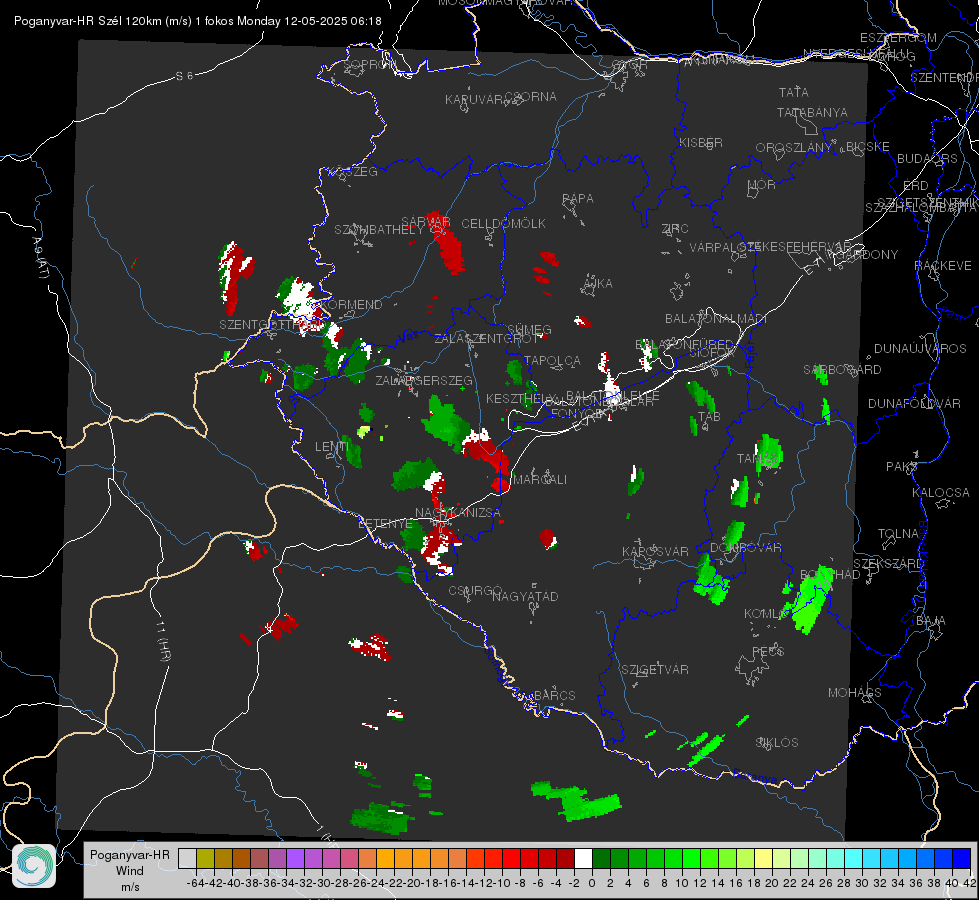979x900 pixels.
Task: Click the CSURGÓ label
Action: 475,590
